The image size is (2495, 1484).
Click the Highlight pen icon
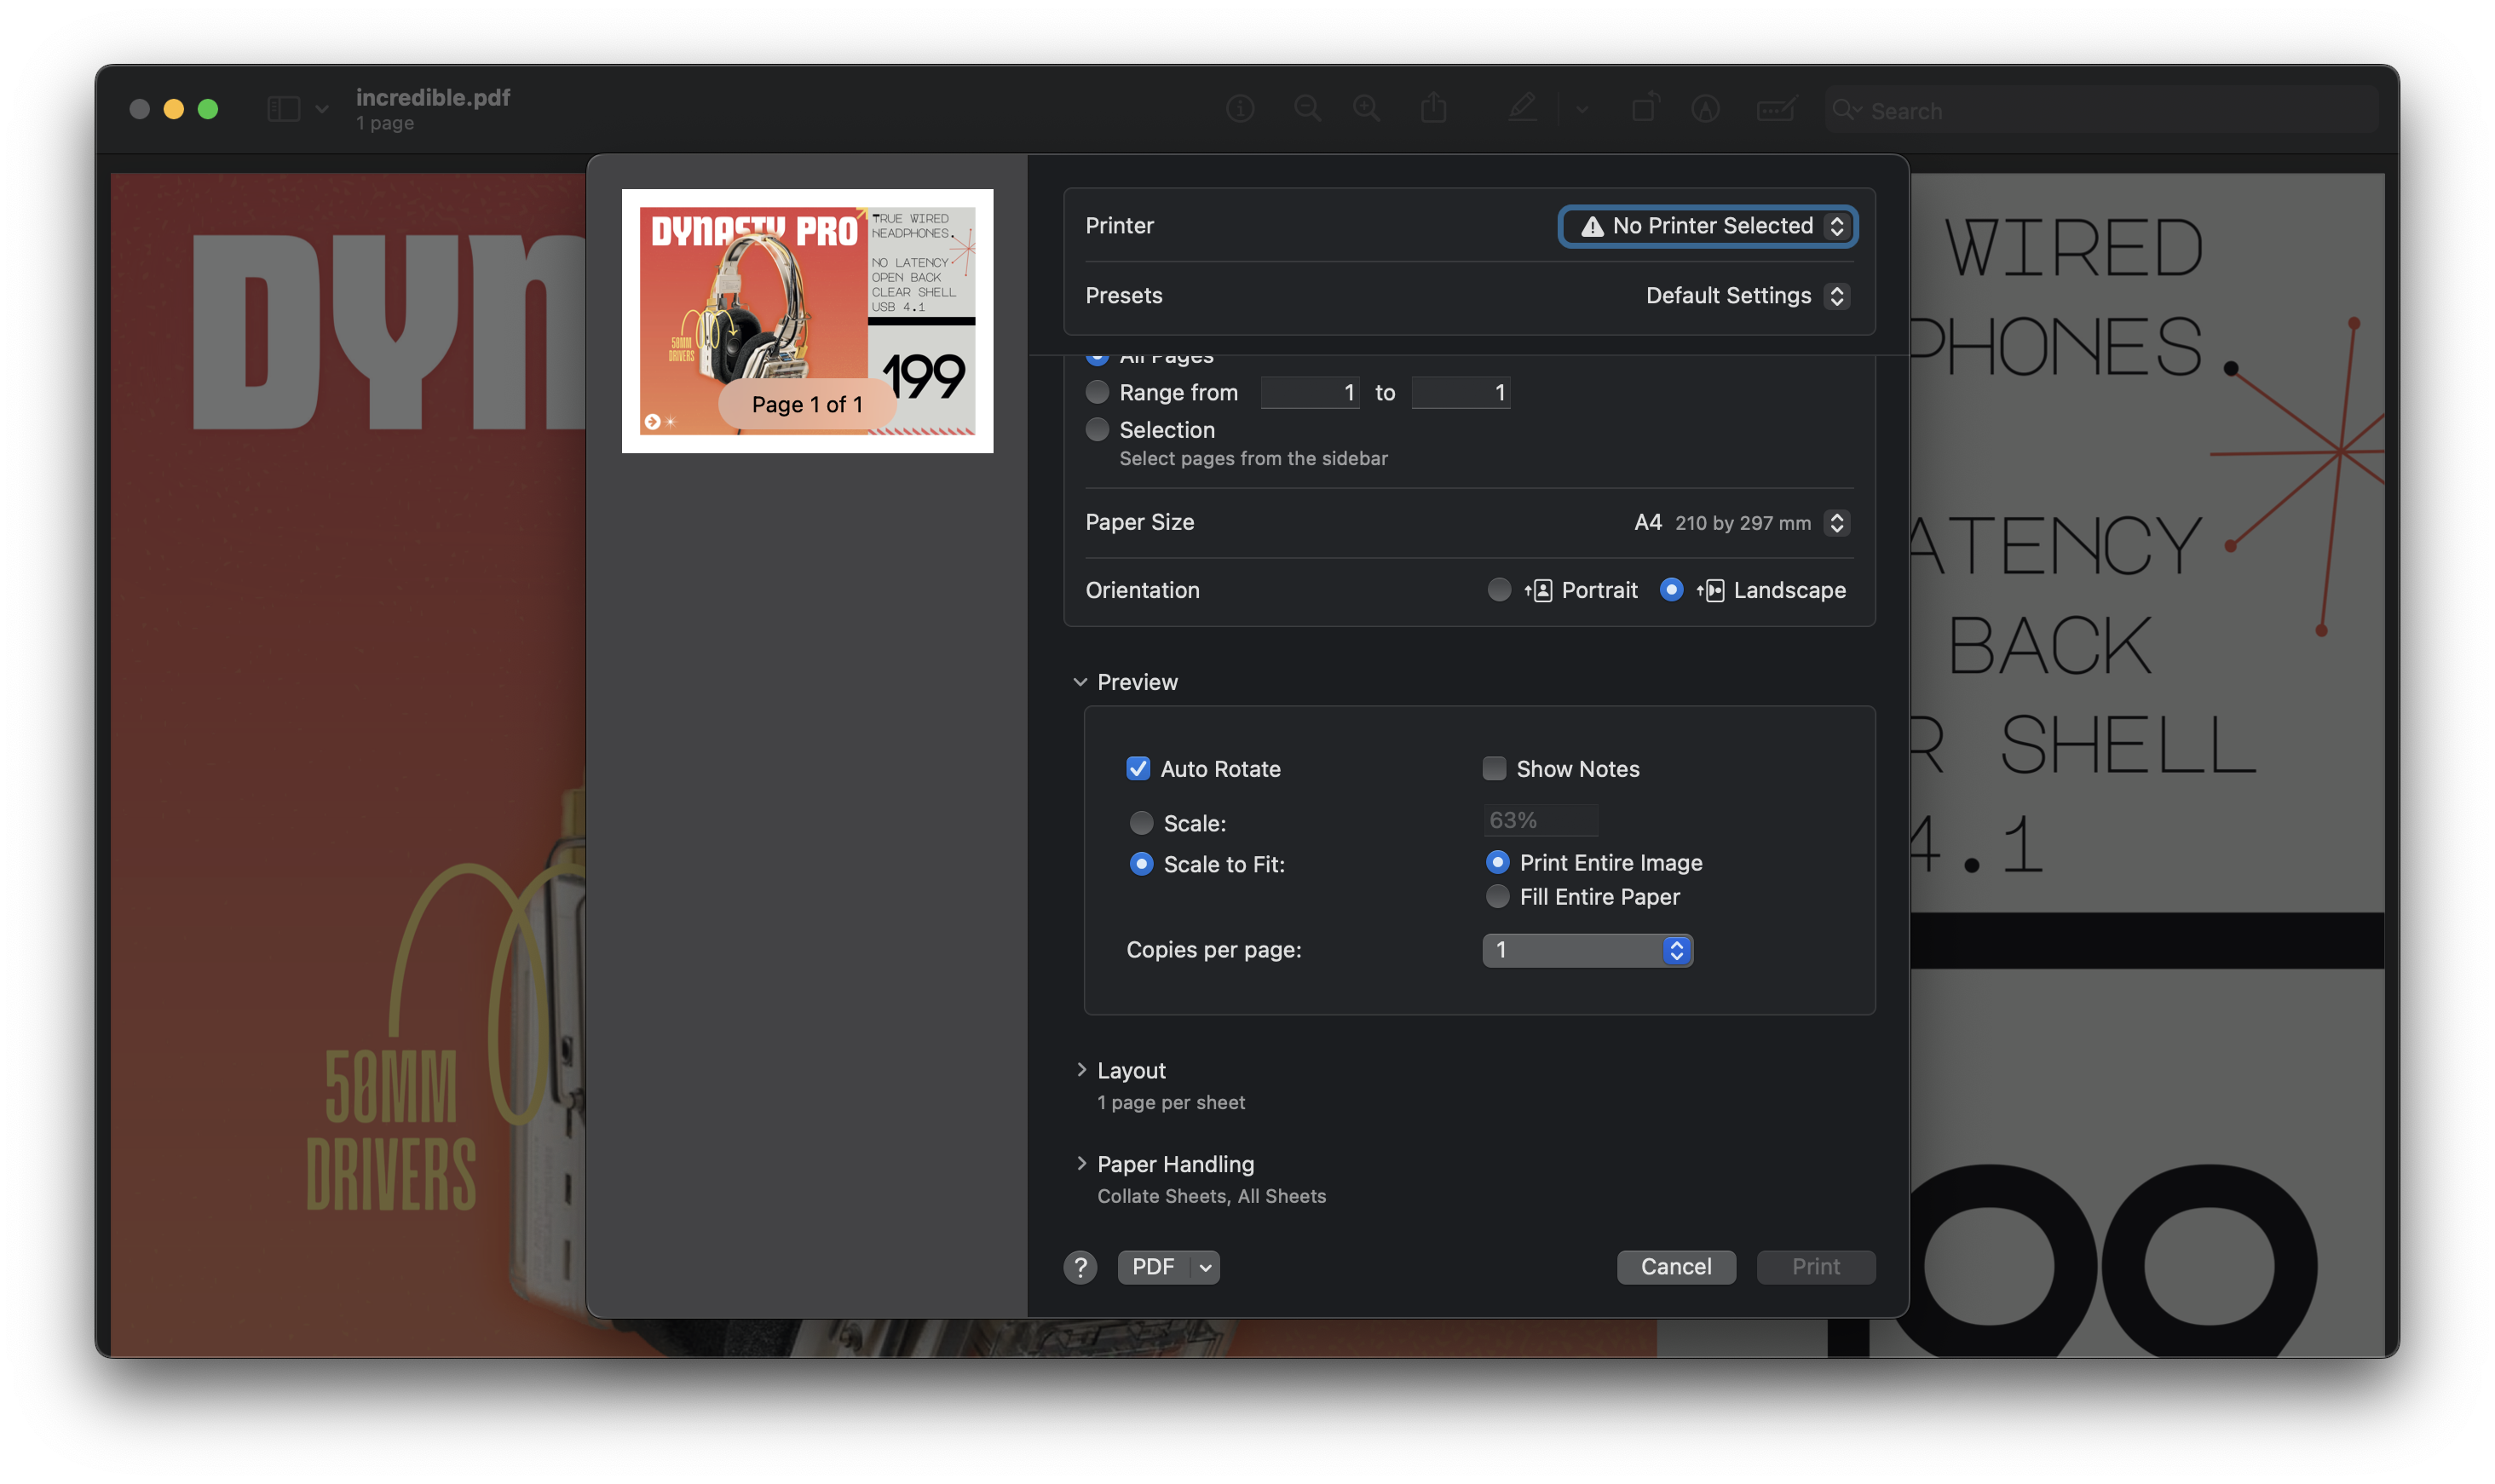(1522, 107)
